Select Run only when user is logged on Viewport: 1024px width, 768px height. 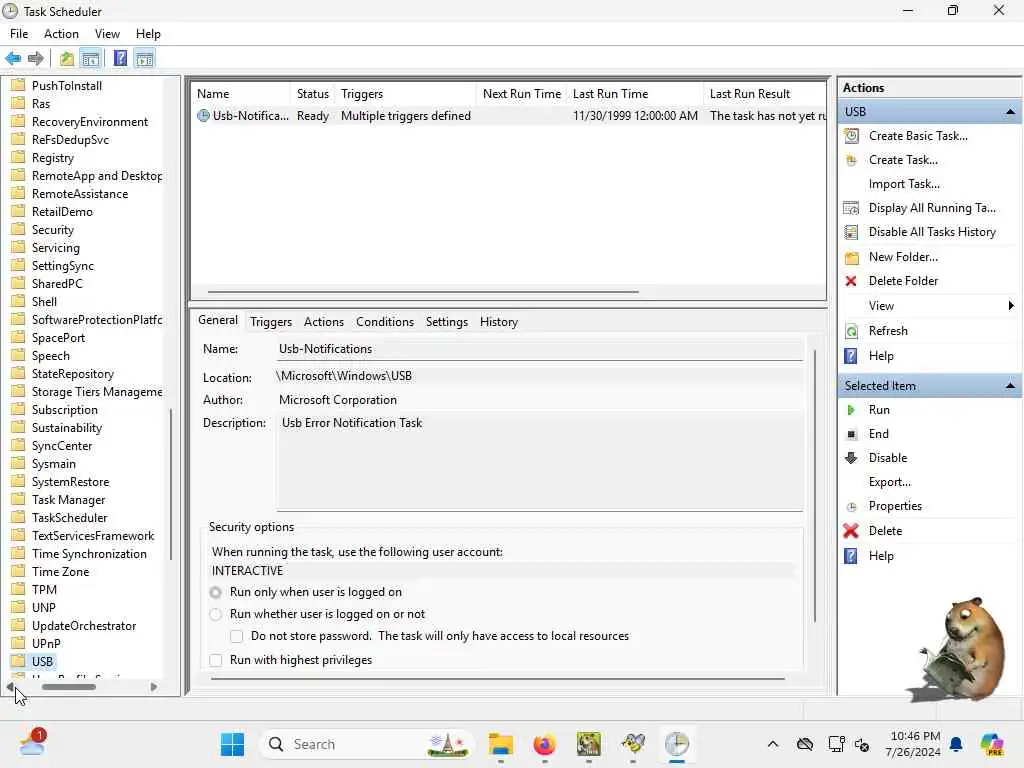(x=216, y=592)
